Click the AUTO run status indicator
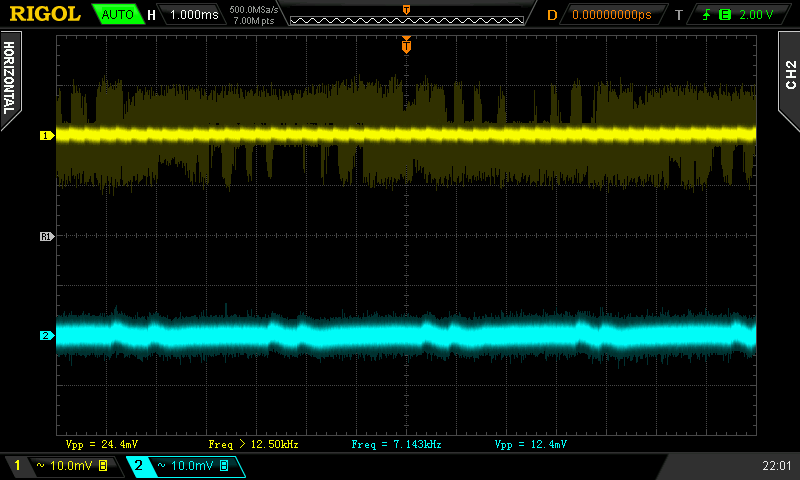Image resolution: width=800 pixels, height=480 pixels. (x=117, y=14)
